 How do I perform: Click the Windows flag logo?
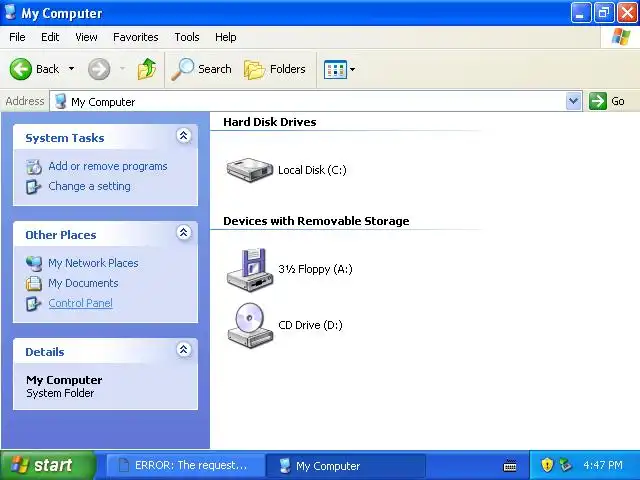620,37
